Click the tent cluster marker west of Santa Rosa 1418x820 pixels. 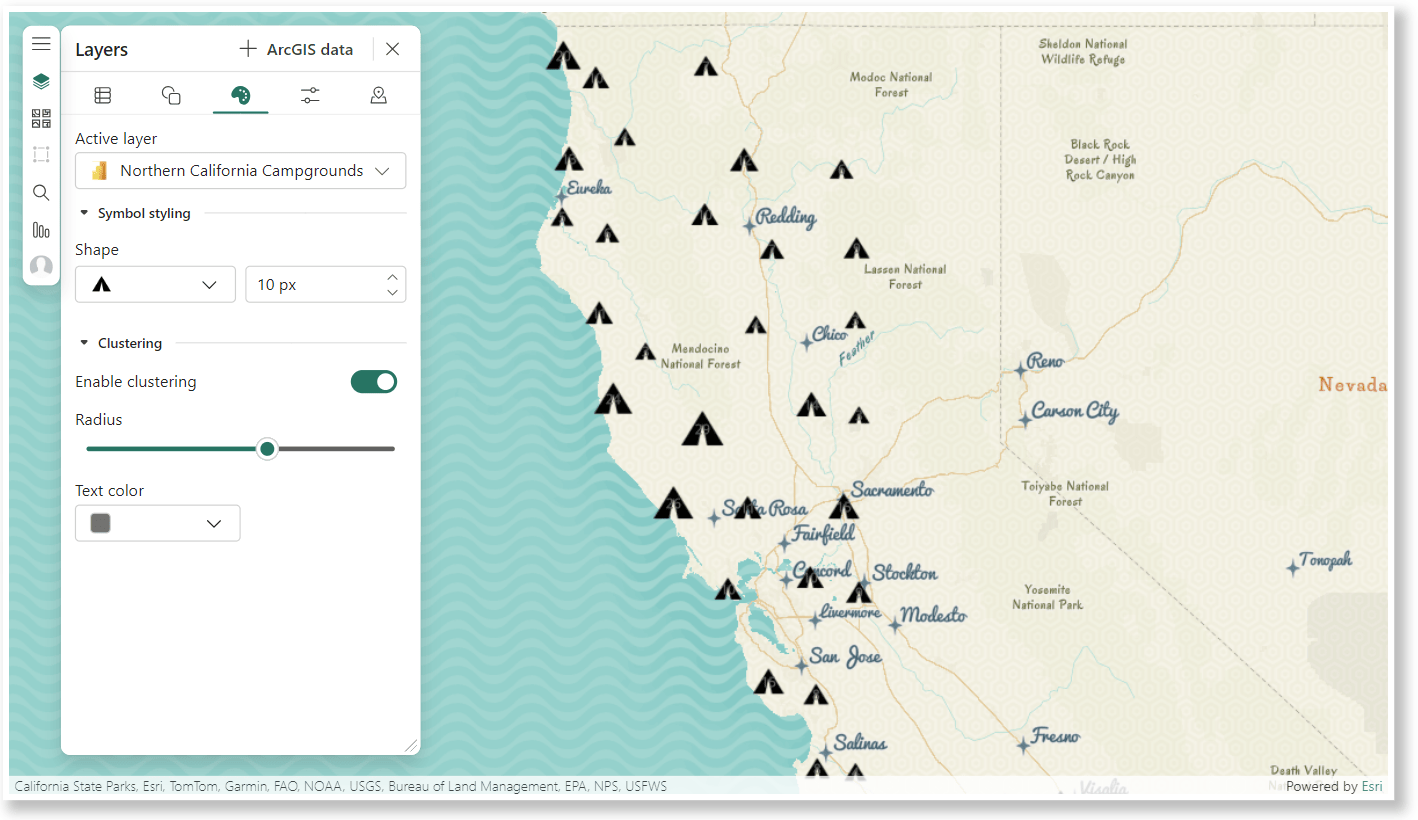[674, 502]
